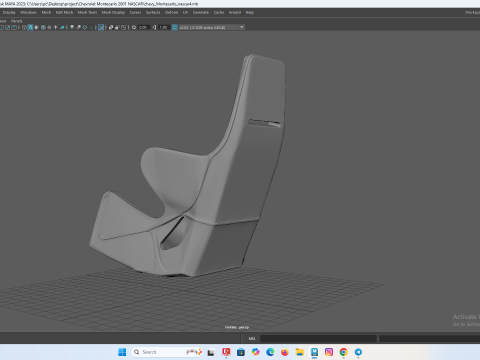480x360 pixels.
Task: Click the exposure control icon beside 0.00
Action: point(134,27)
